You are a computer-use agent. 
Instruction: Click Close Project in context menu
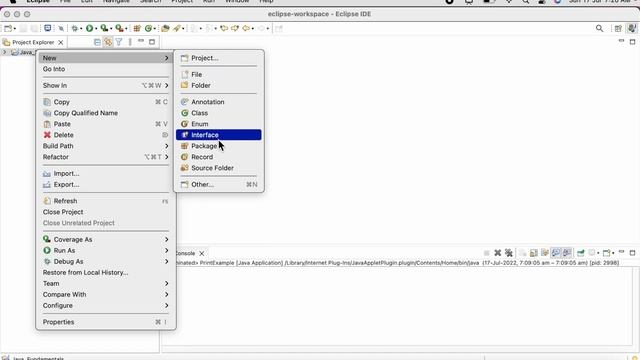point(105,212)
